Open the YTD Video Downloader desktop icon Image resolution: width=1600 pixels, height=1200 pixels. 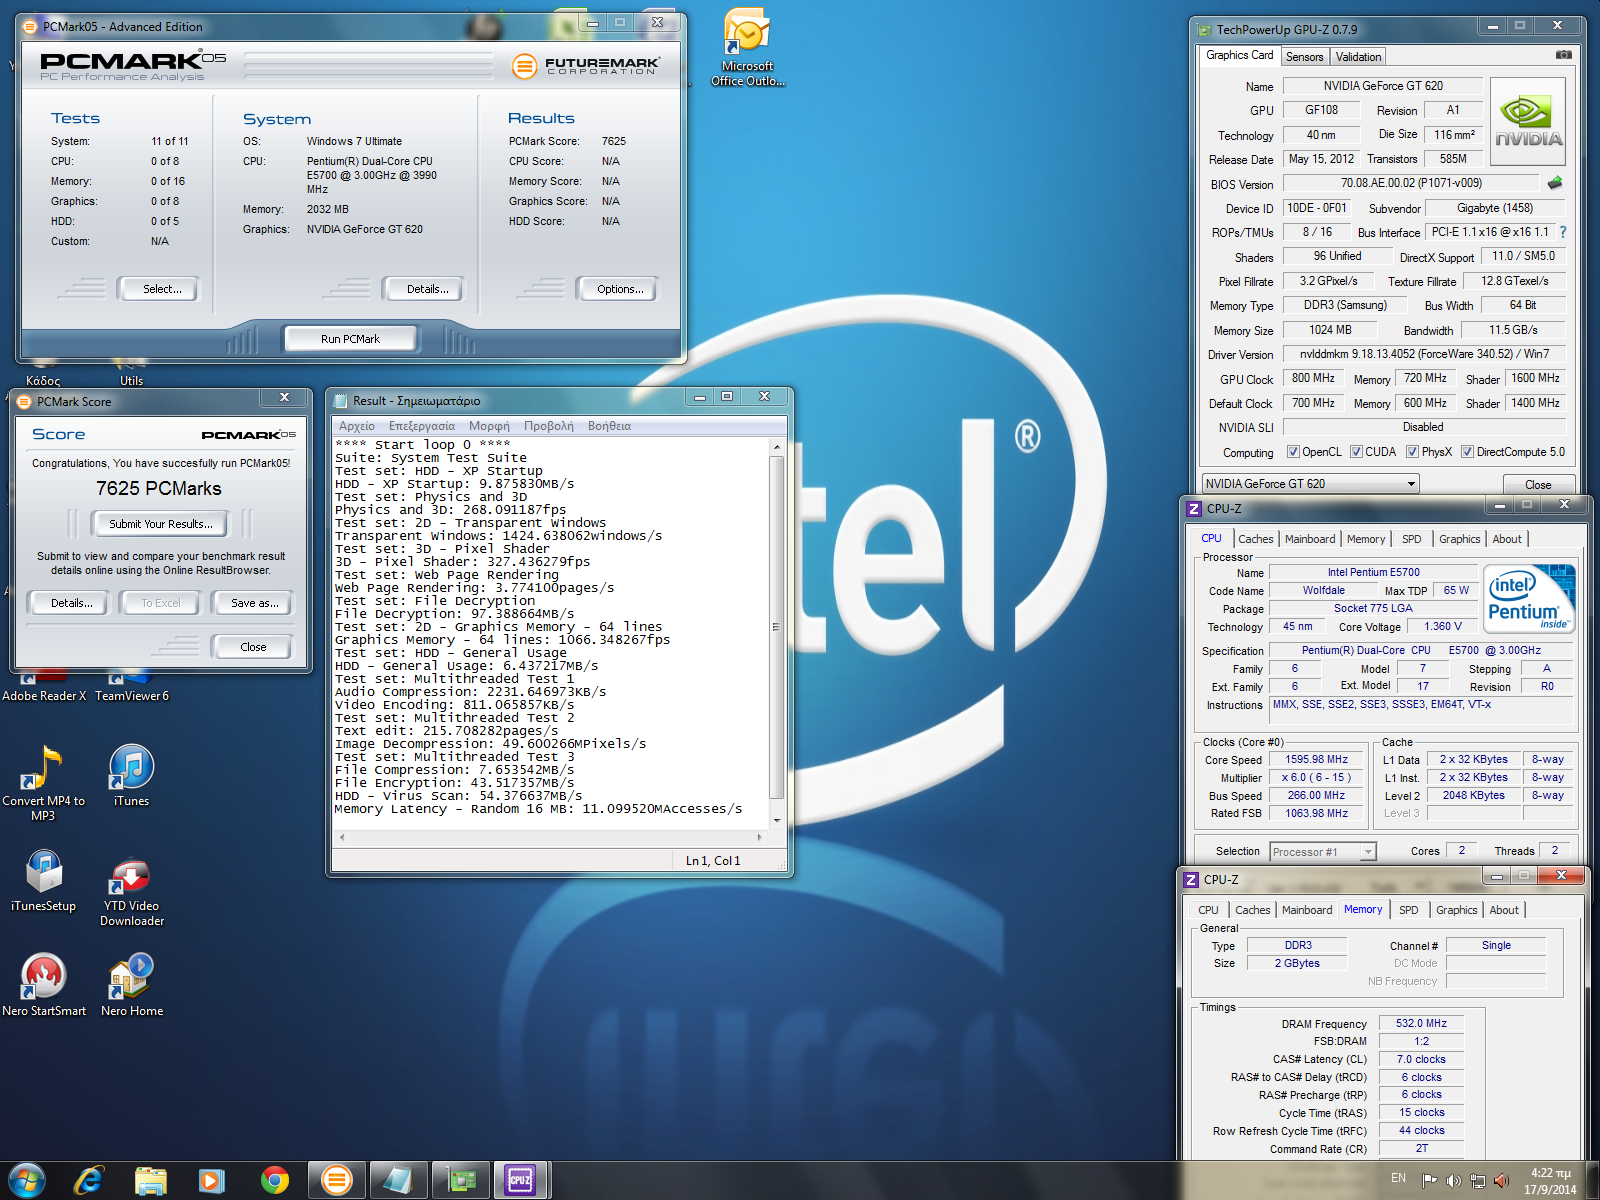(x=131, y=890)
